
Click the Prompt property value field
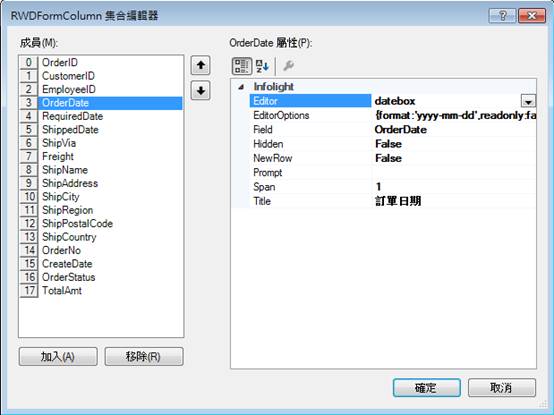tap(454, 173)
